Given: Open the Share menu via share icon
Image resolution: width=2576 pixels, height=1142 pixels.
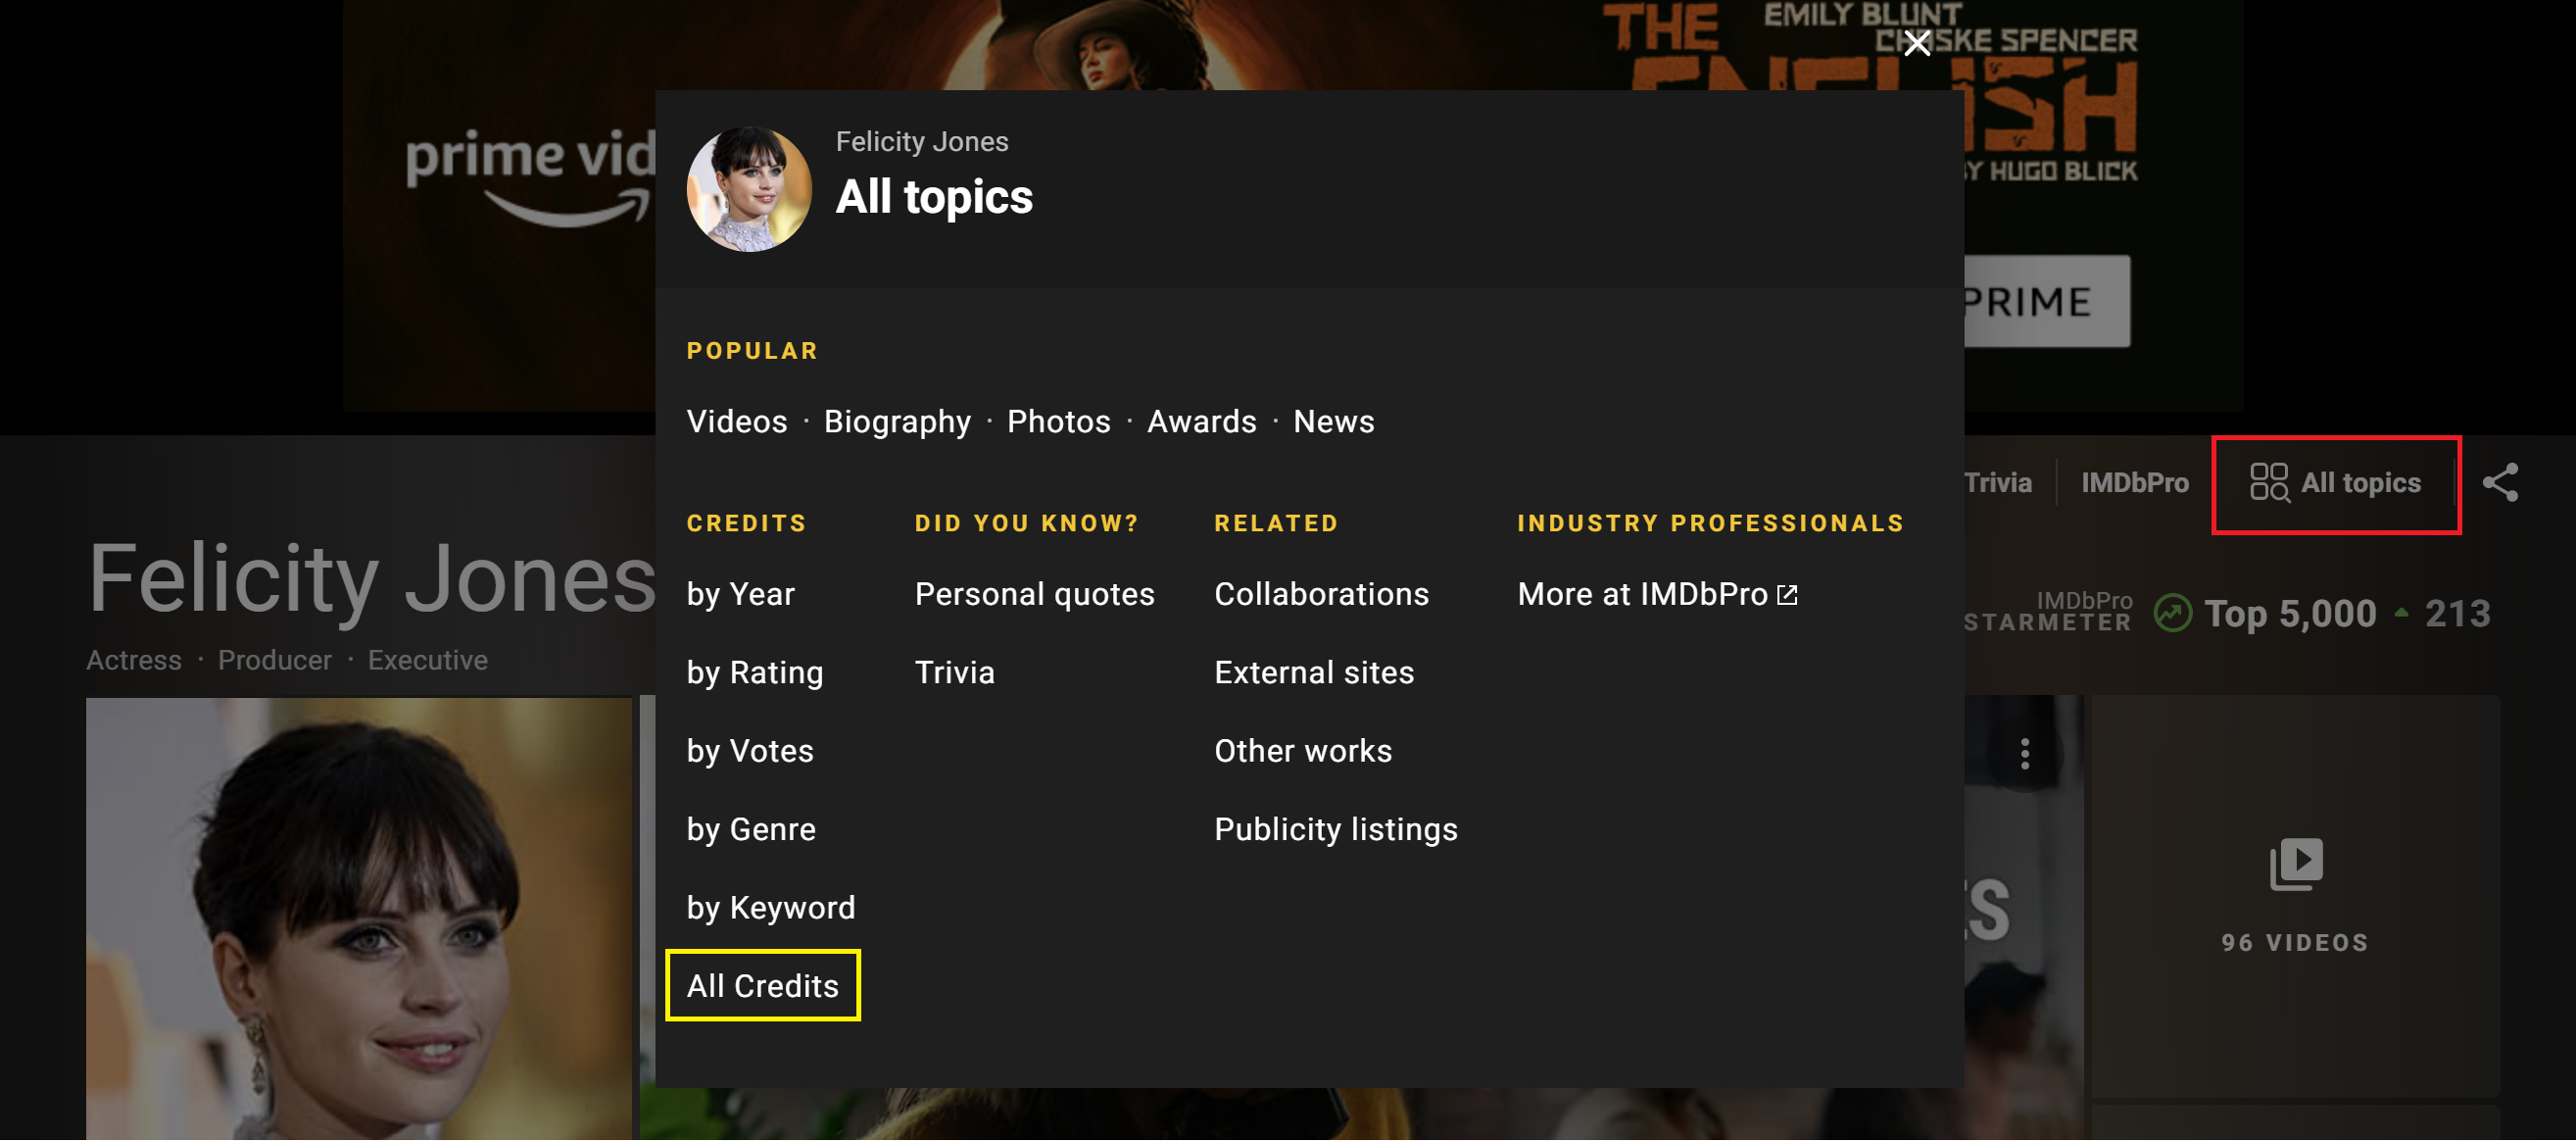Looking at the screenshot, I should point(2501,483).
